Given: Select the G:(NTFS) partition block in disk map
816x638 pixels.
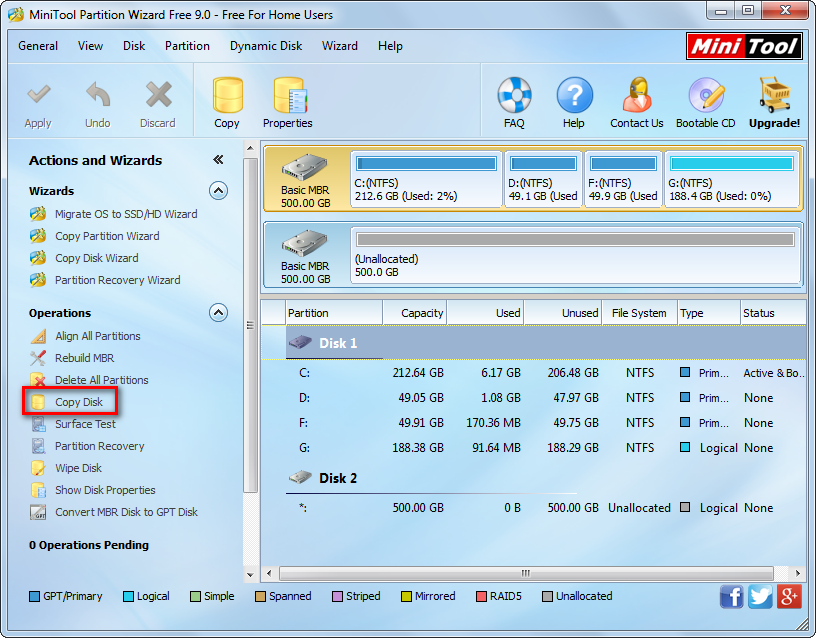Looking at the screenshot, I should 732,179.
